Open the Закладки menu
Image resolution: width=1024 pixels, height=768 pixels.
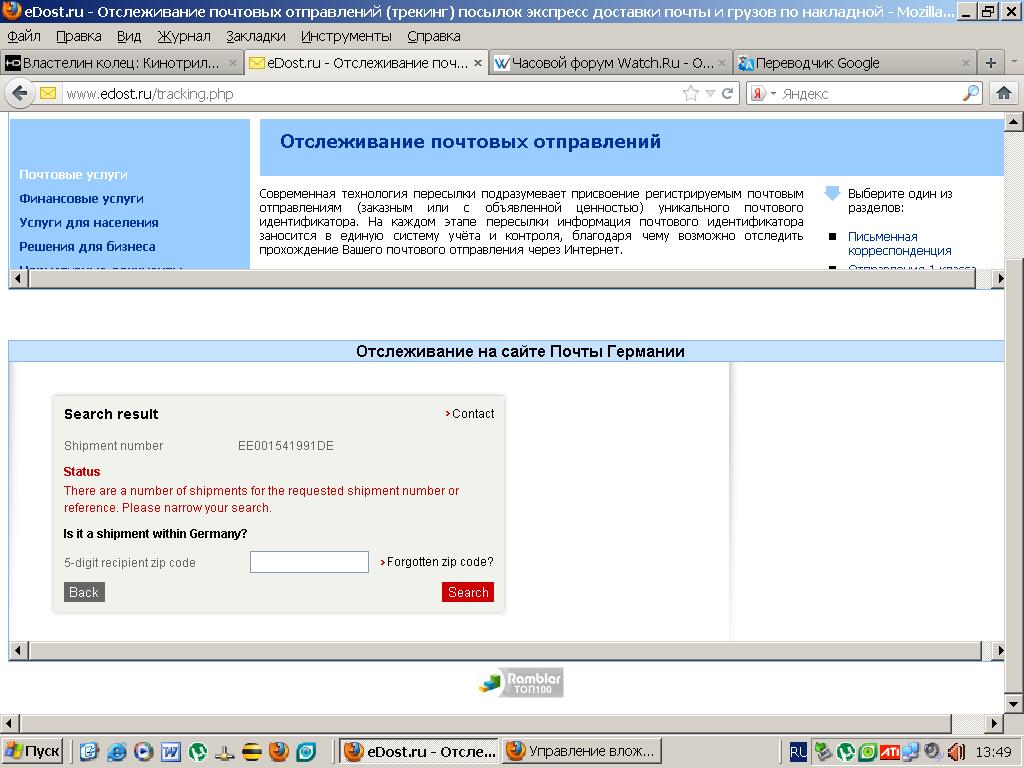(x=255, y=36)
